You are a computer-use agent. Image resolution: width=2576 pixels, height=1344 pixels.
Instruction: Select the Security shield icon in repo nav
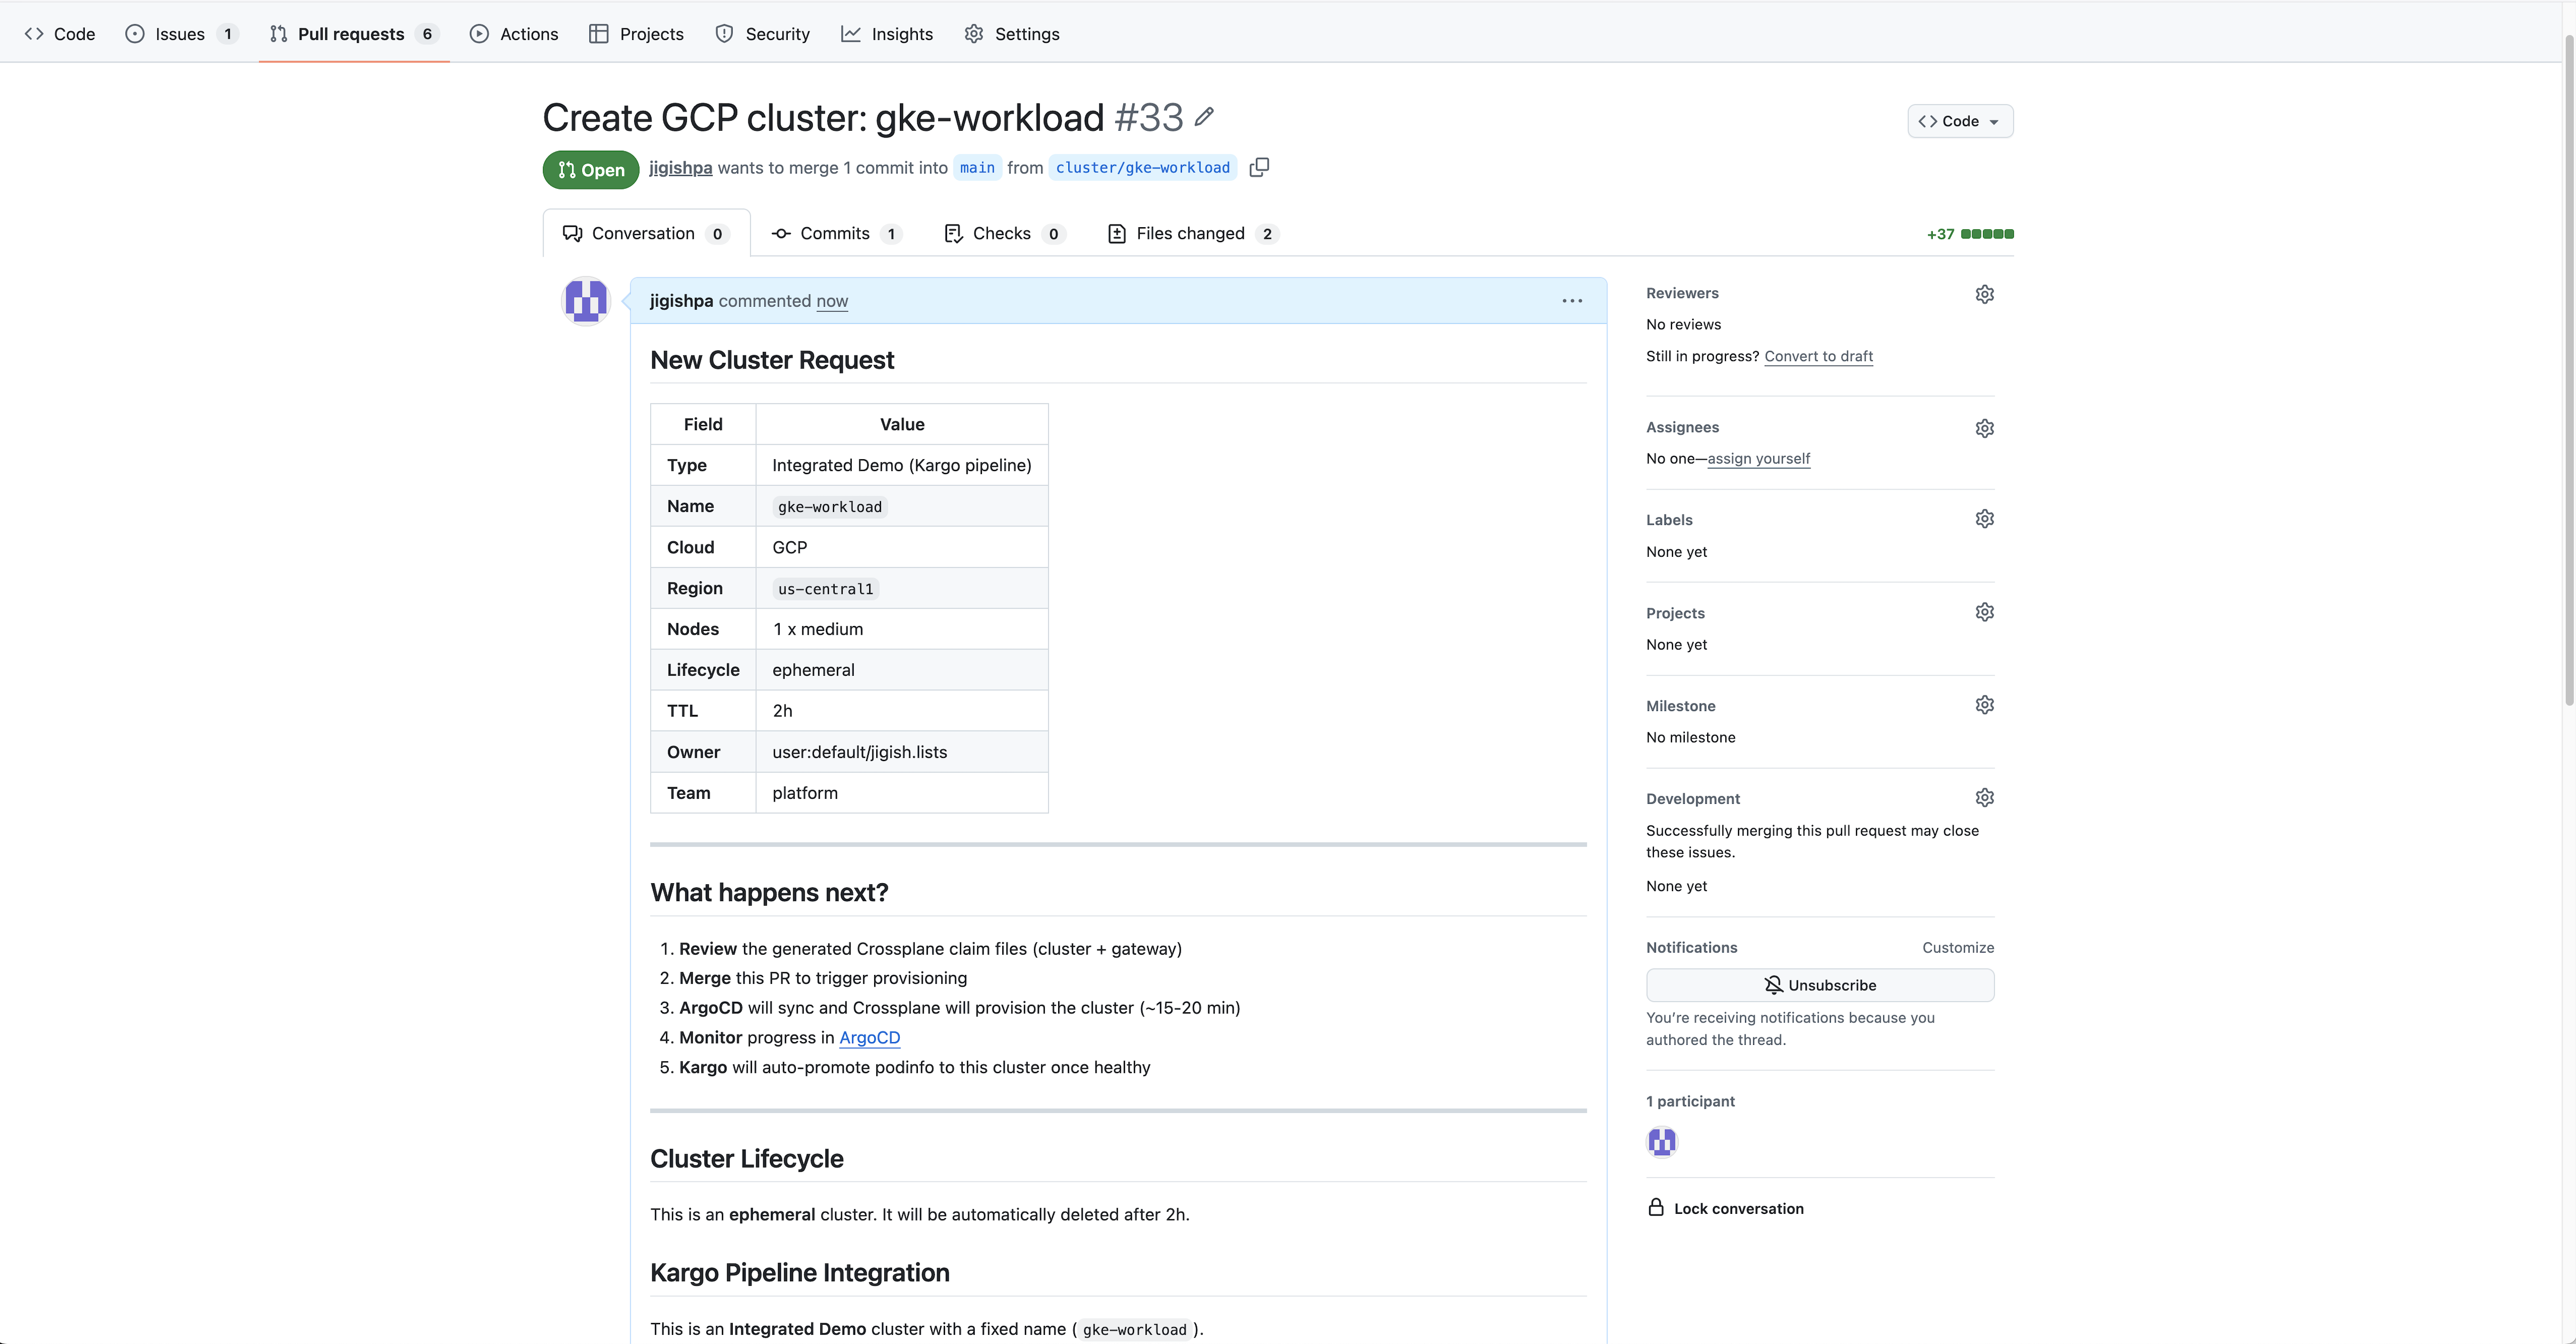click(x=724, y=33)
